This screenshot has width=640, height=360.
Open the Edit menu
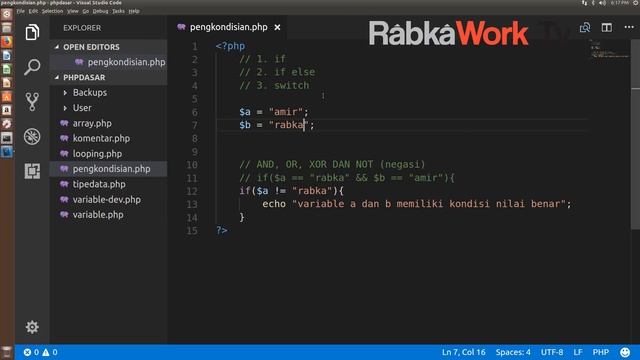(x=33, y=11)
